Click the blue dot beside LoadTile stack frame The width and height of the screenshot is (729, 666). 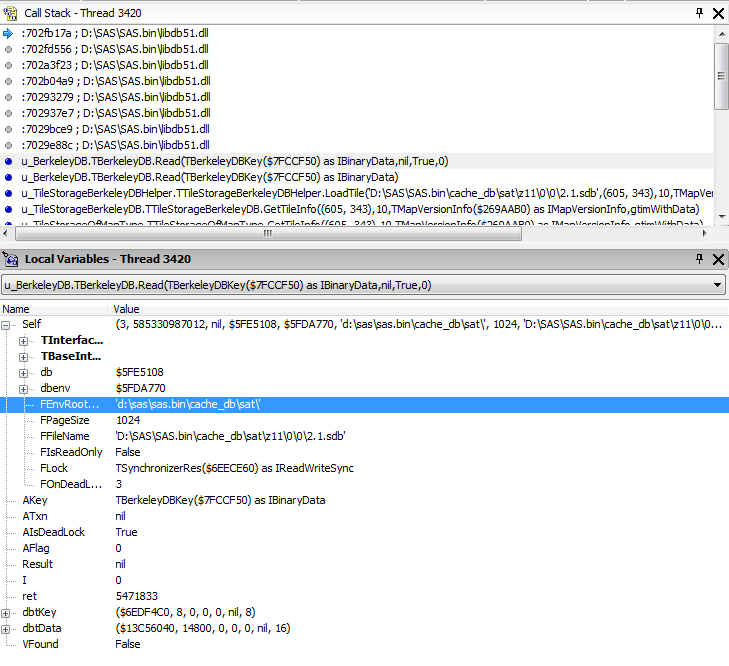tap(8, 193)
